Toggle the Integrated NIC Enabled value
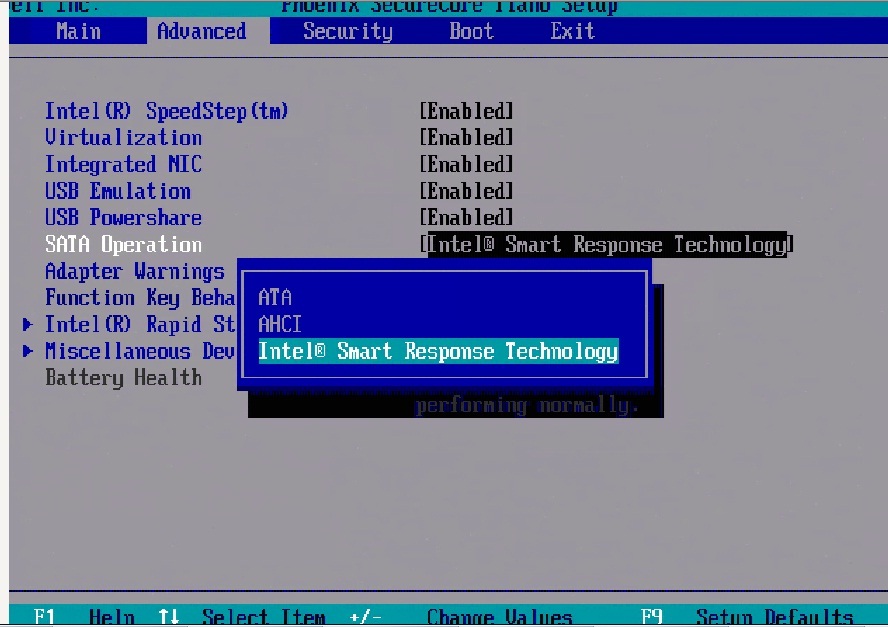This screenshot has height=627, width=888. 466,164
